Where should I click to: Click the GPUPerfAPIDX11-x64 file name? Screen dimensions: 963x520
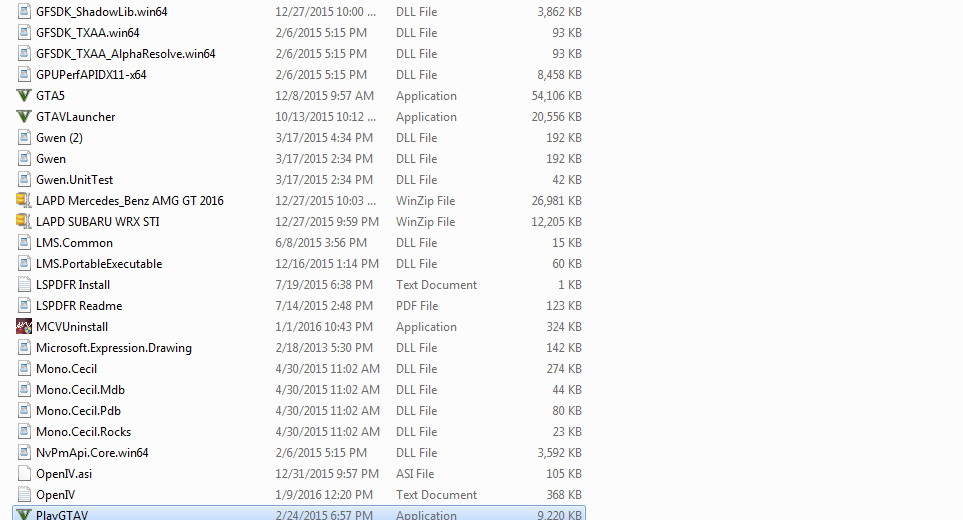click(91, 75)
